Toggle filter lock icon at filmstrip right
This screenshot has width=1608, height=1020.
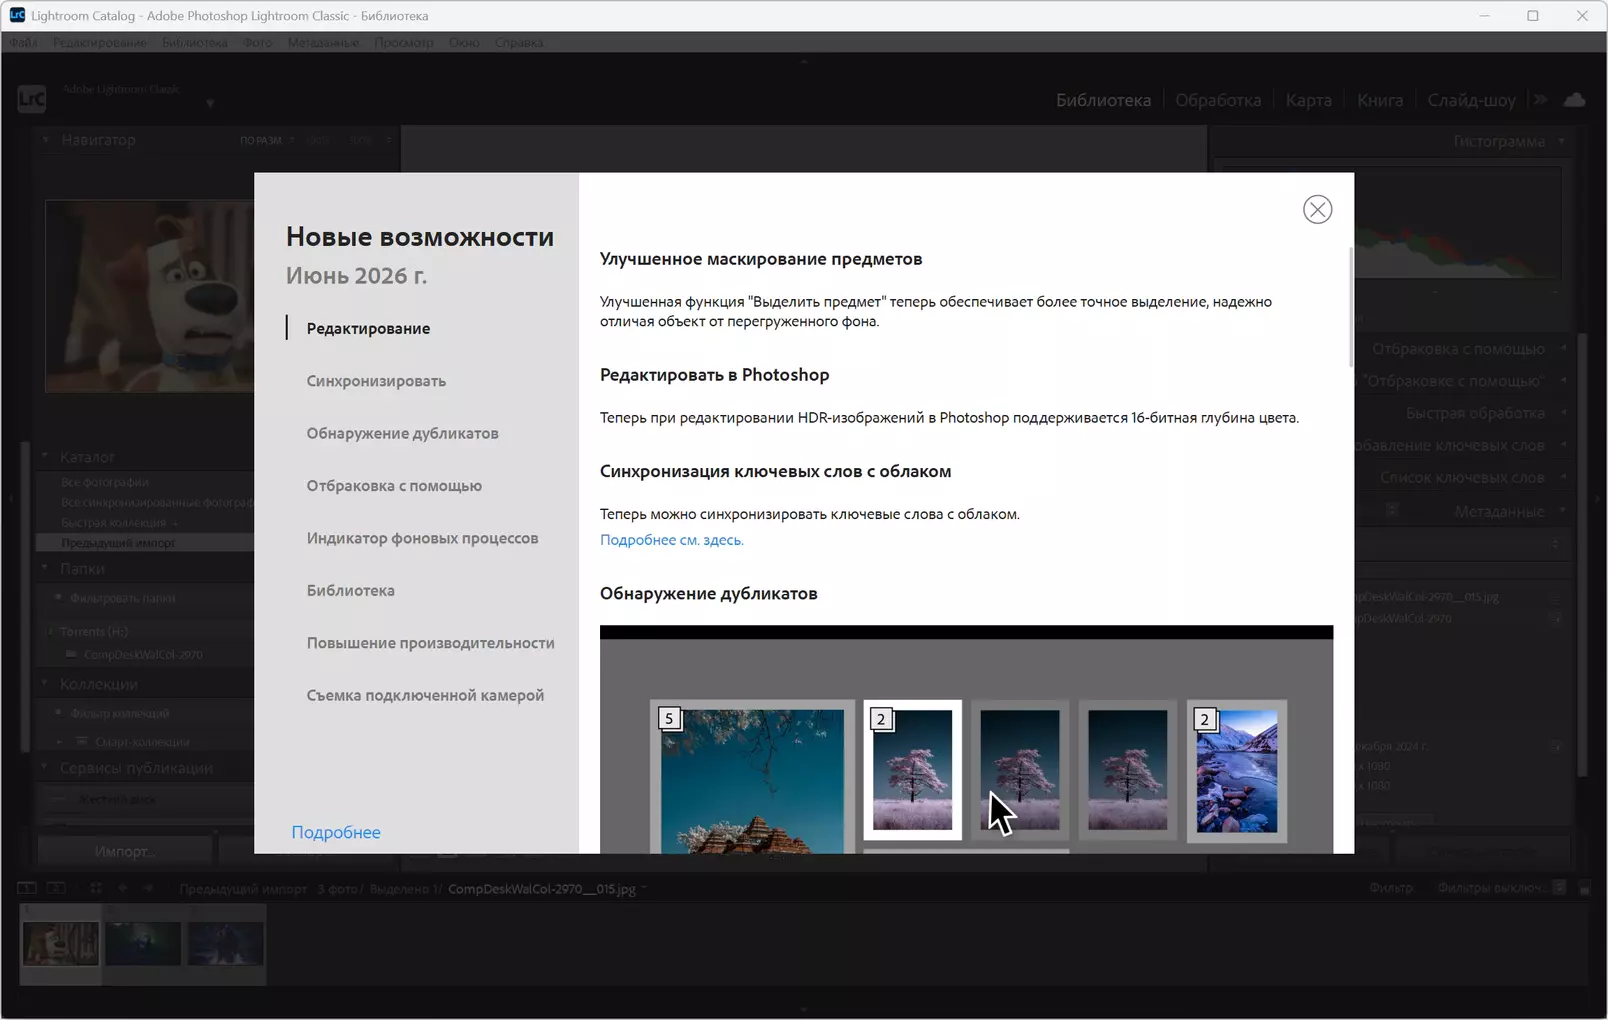[1584, 888]
